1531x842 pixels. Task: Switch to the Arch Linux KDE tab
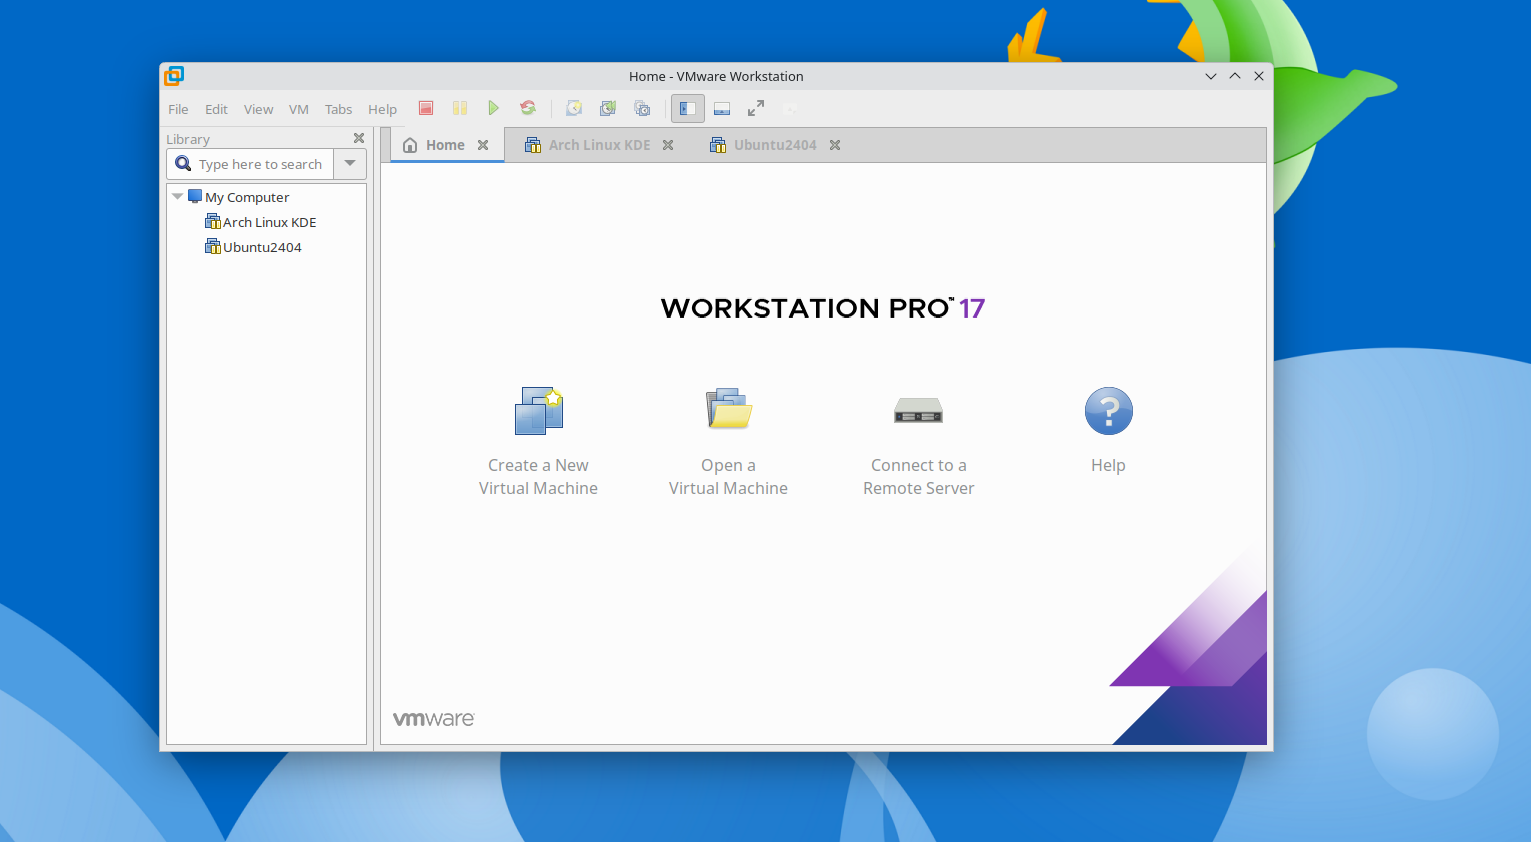(x=599, y=145)
